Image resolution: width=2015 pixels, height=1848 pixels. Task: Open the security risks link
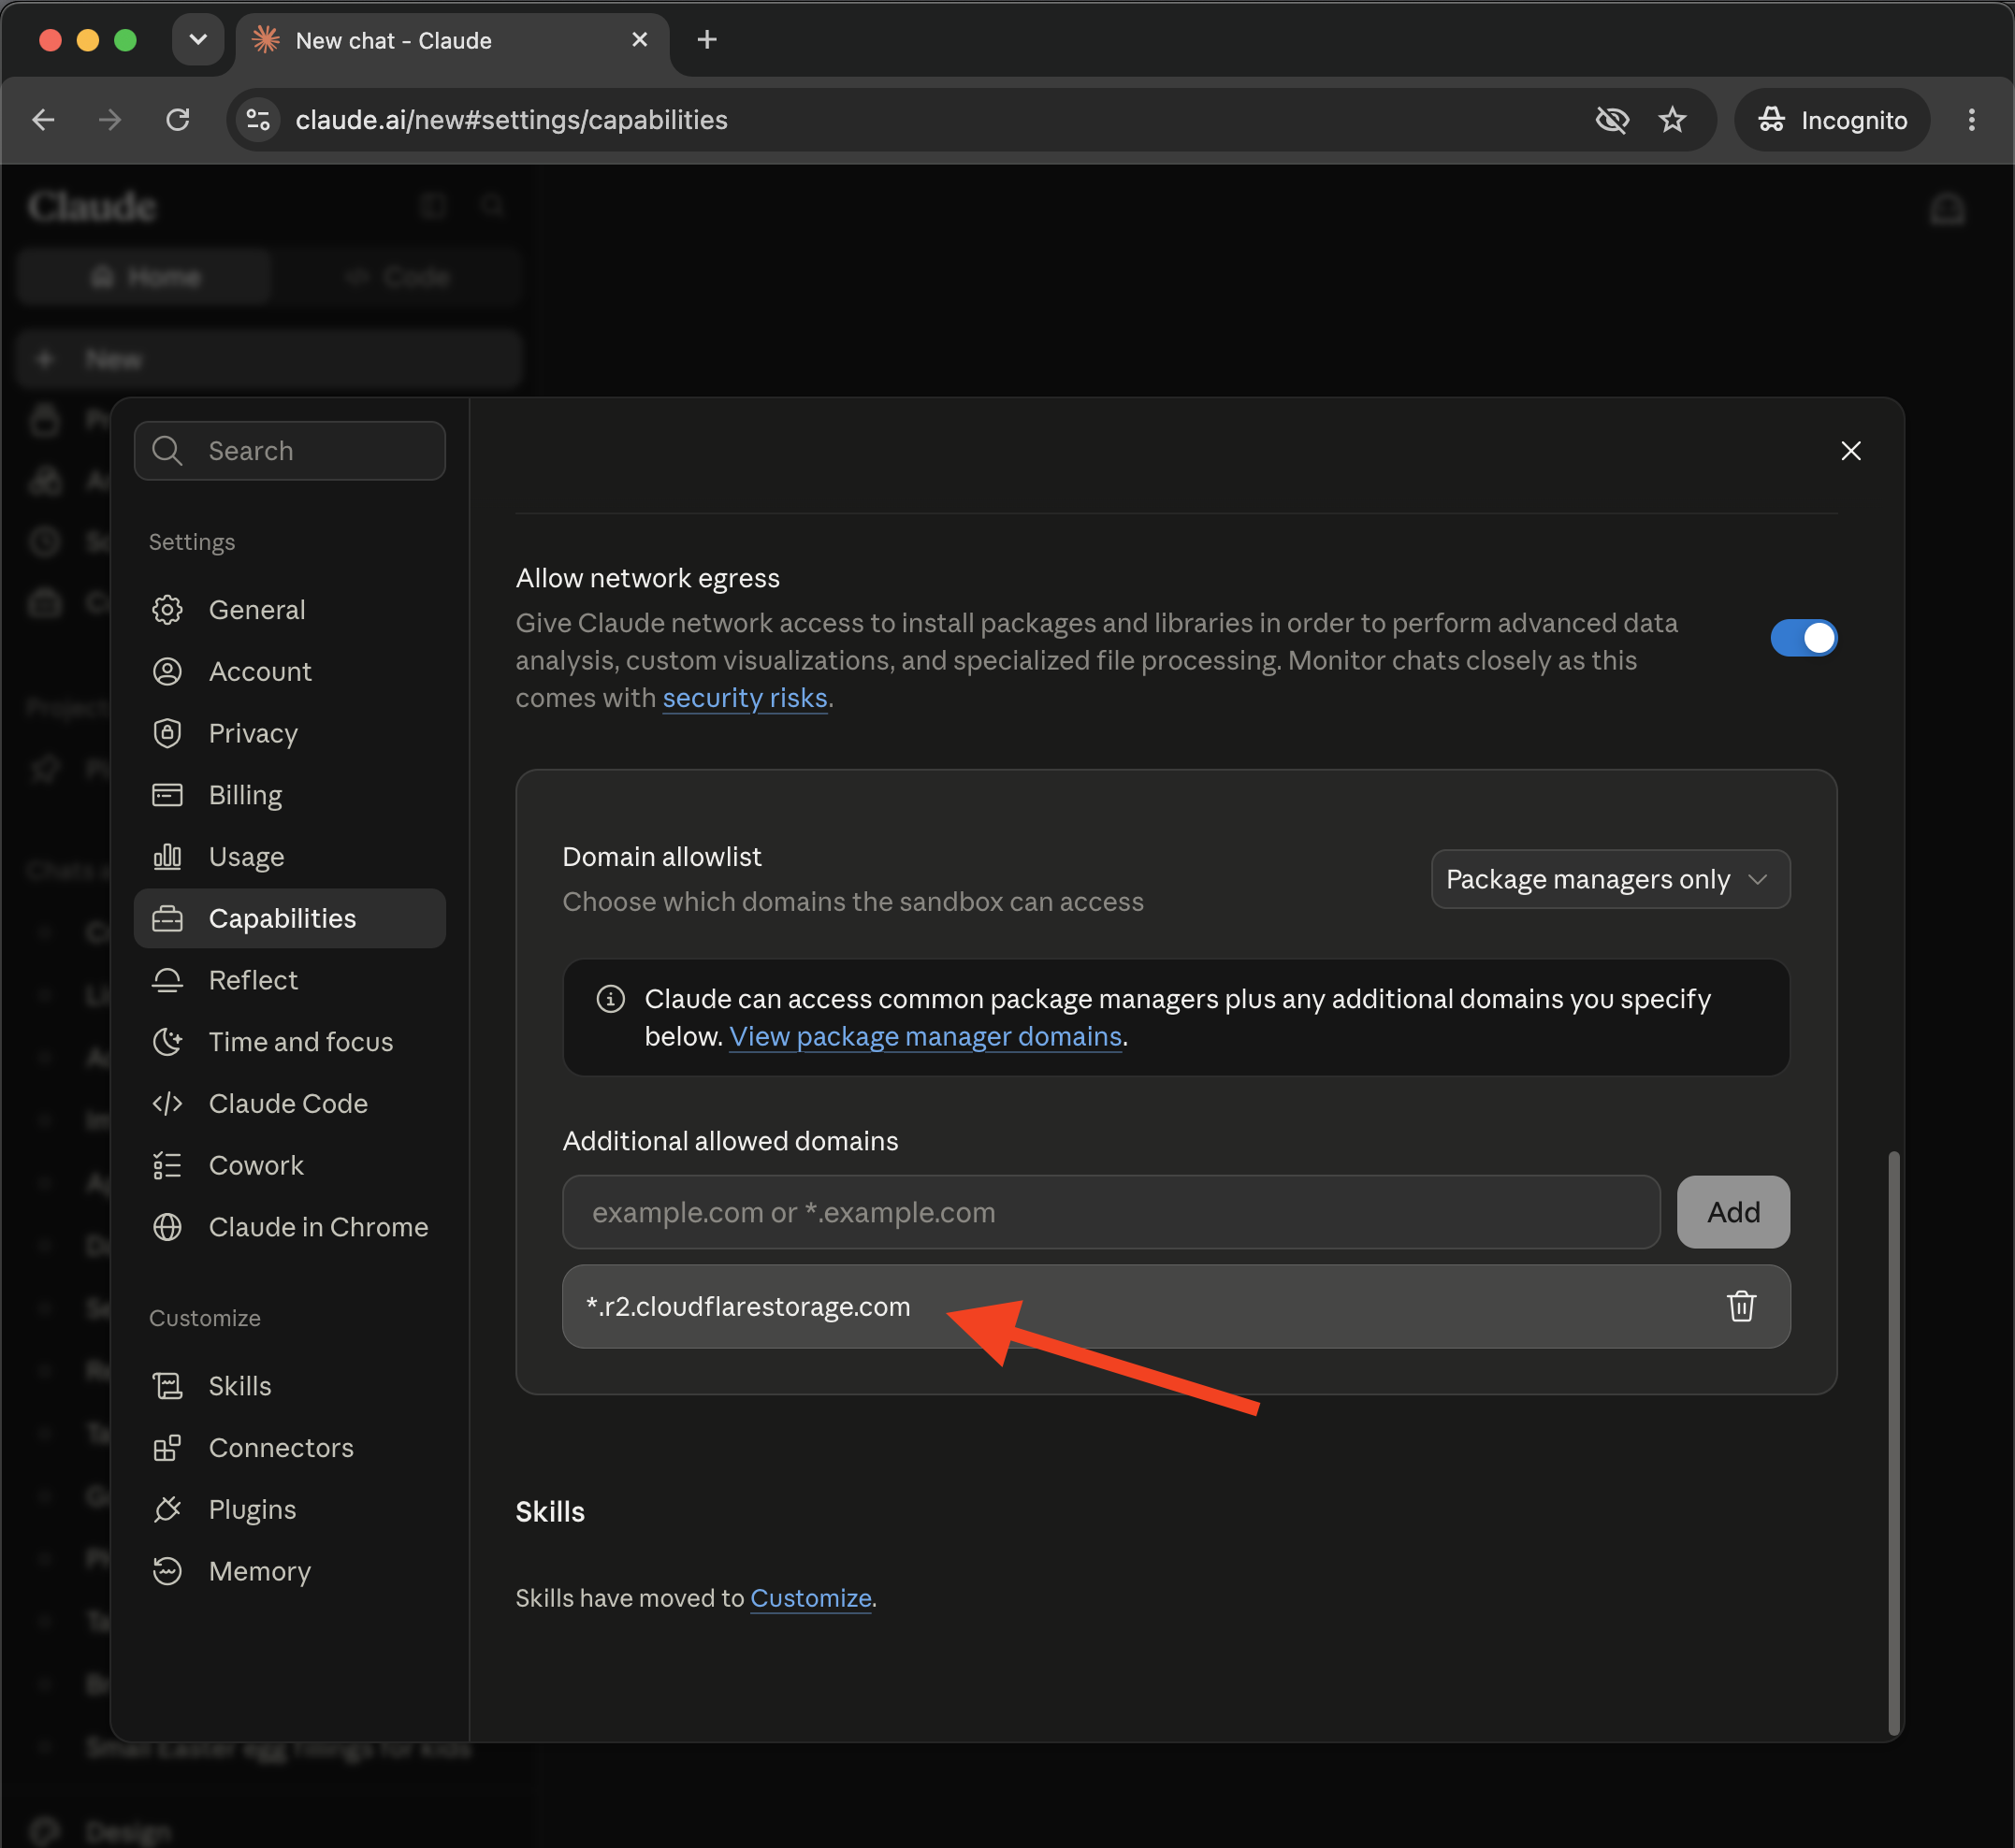tap(745, 698)
